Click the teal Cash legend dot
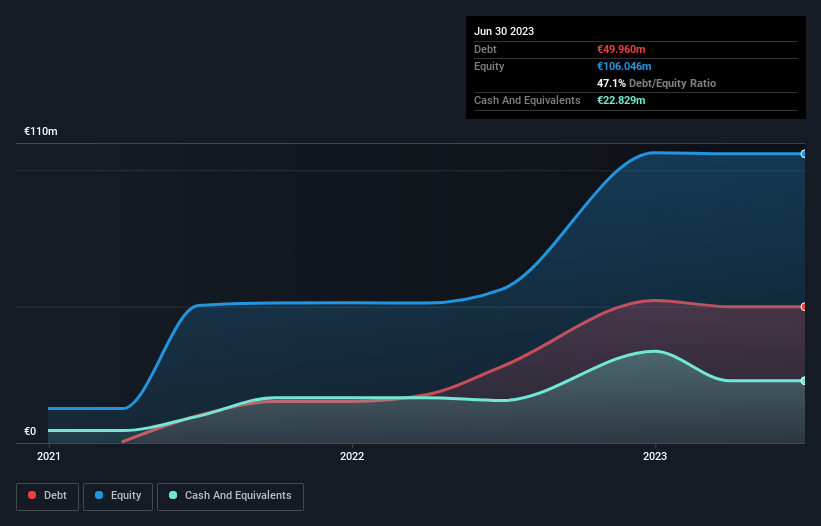The height and width of the screenshot is (526, 821). point(173,495)
